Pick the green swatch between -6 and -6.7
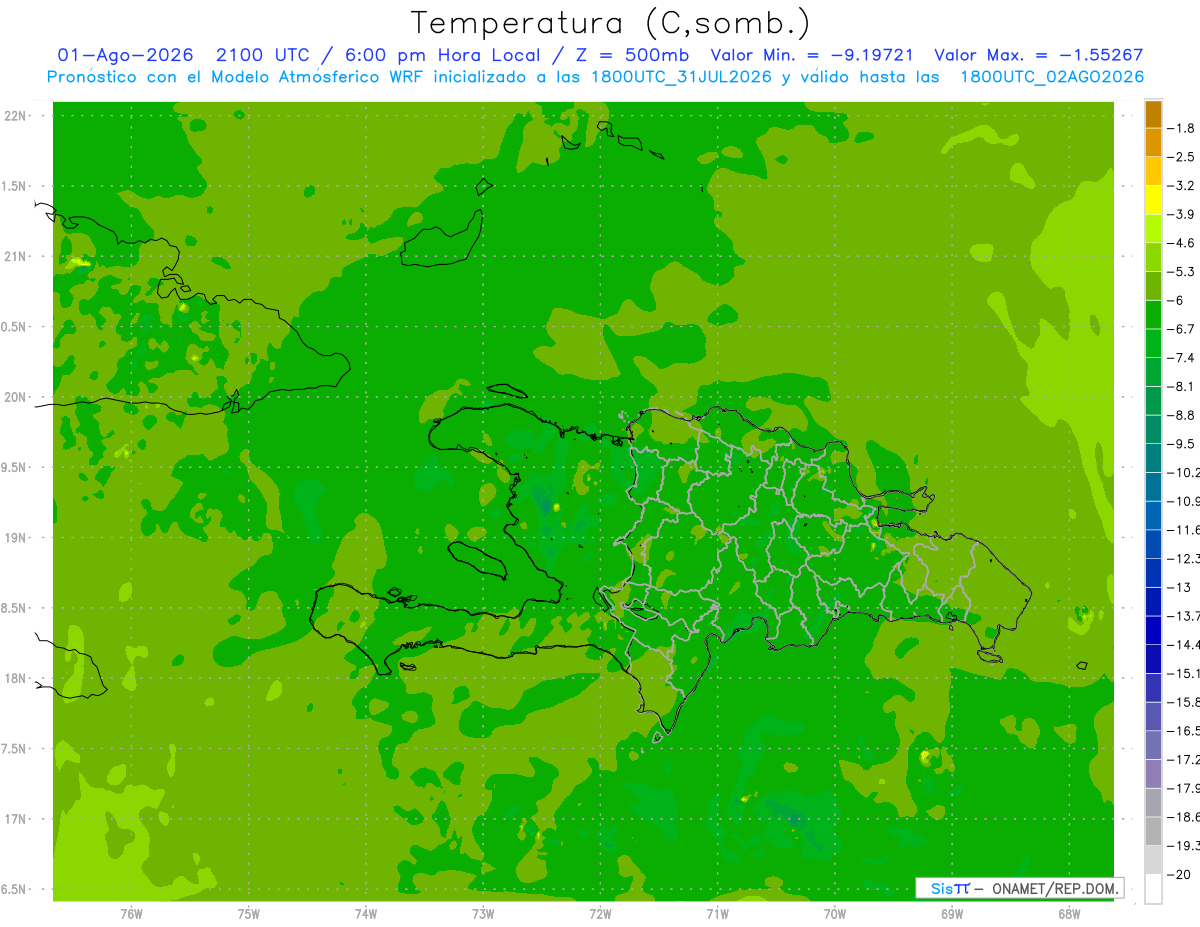1200x927 pixels. tap(1153, 315)
